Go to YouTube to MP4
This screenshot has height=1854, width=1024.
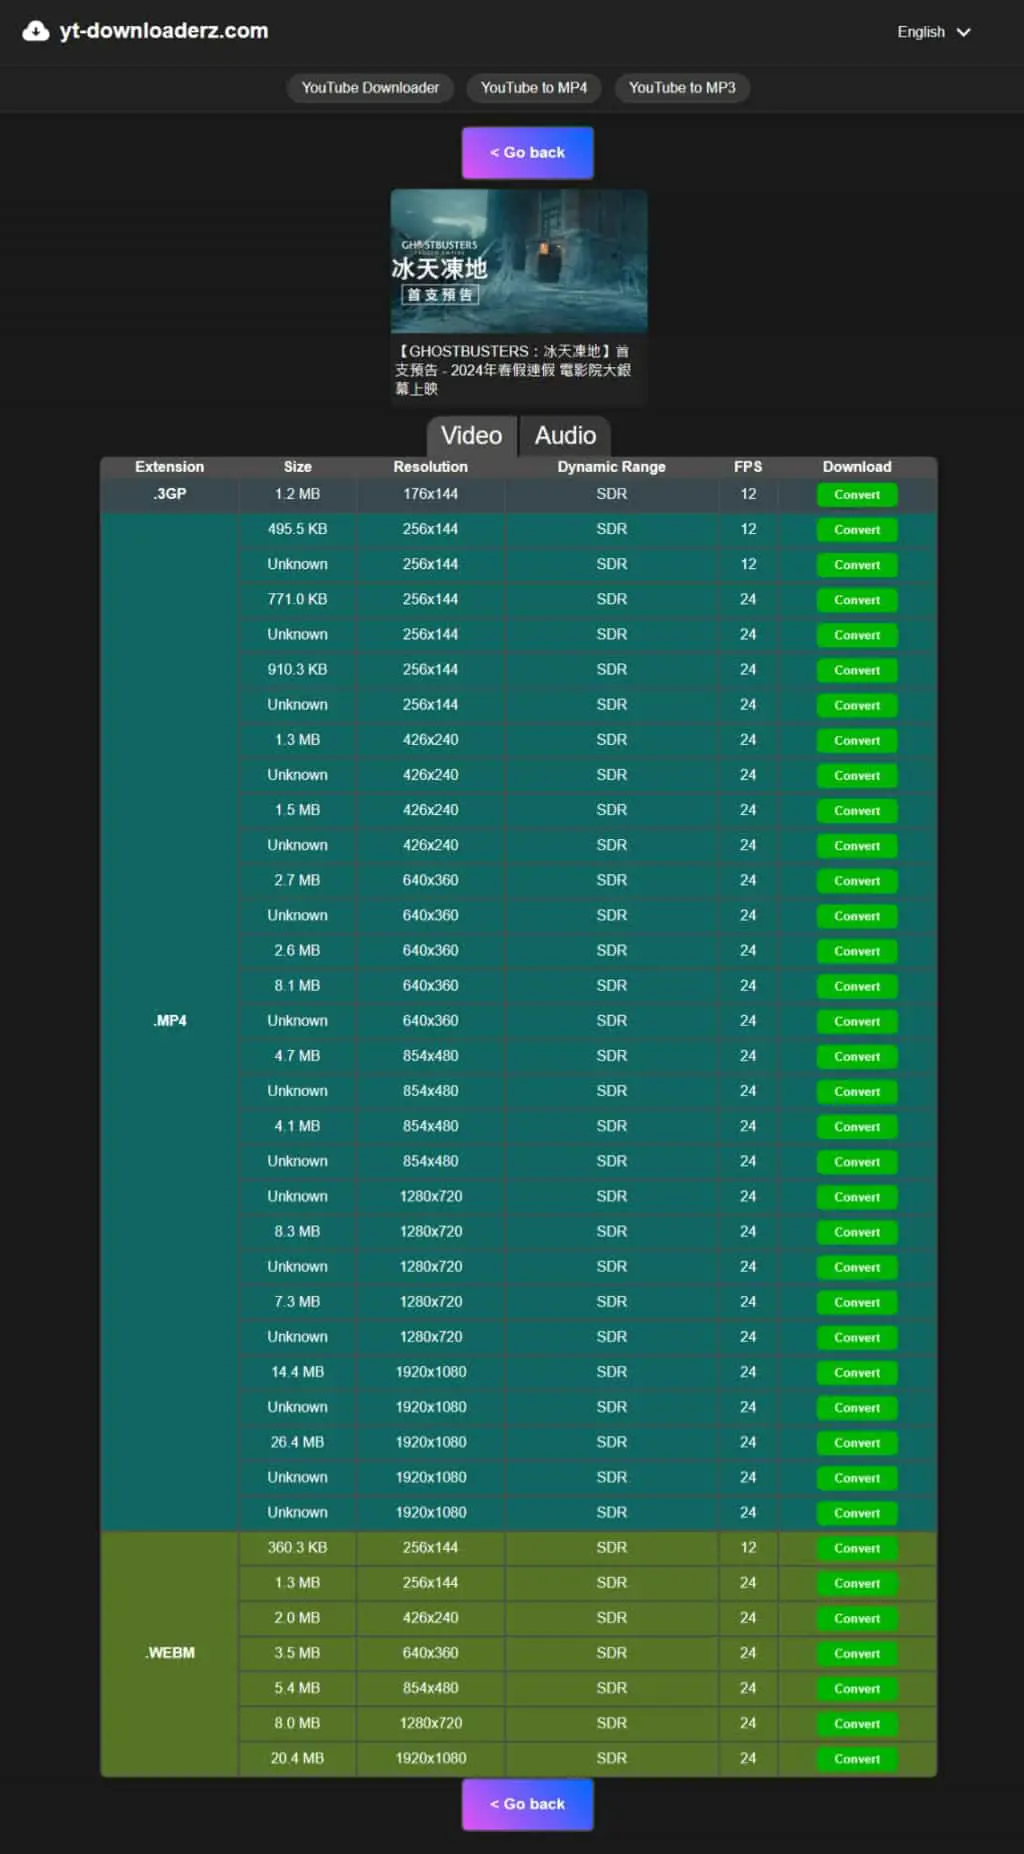534,88
